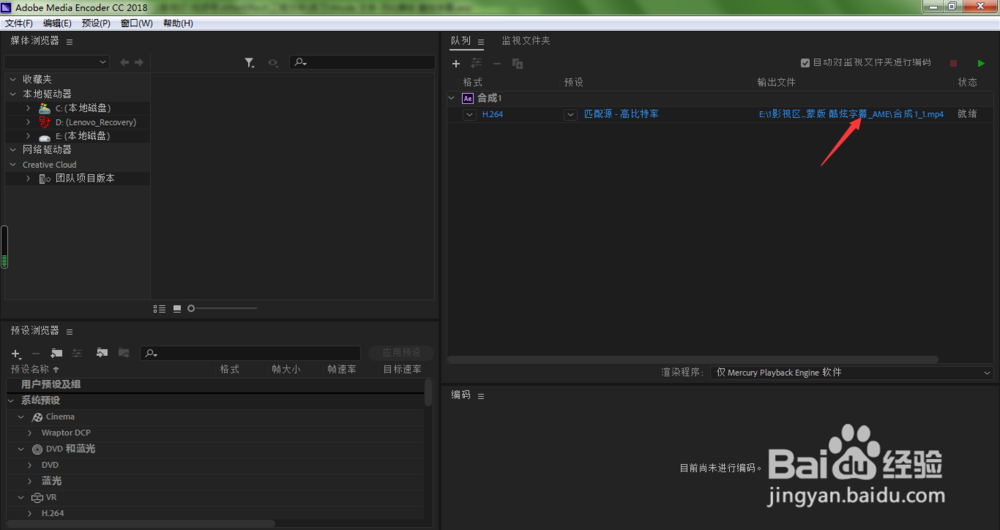1000x530 pixels.
Task: Open the 匹配源 preset dropdown arrow
Action: click(x=570, y=115)
